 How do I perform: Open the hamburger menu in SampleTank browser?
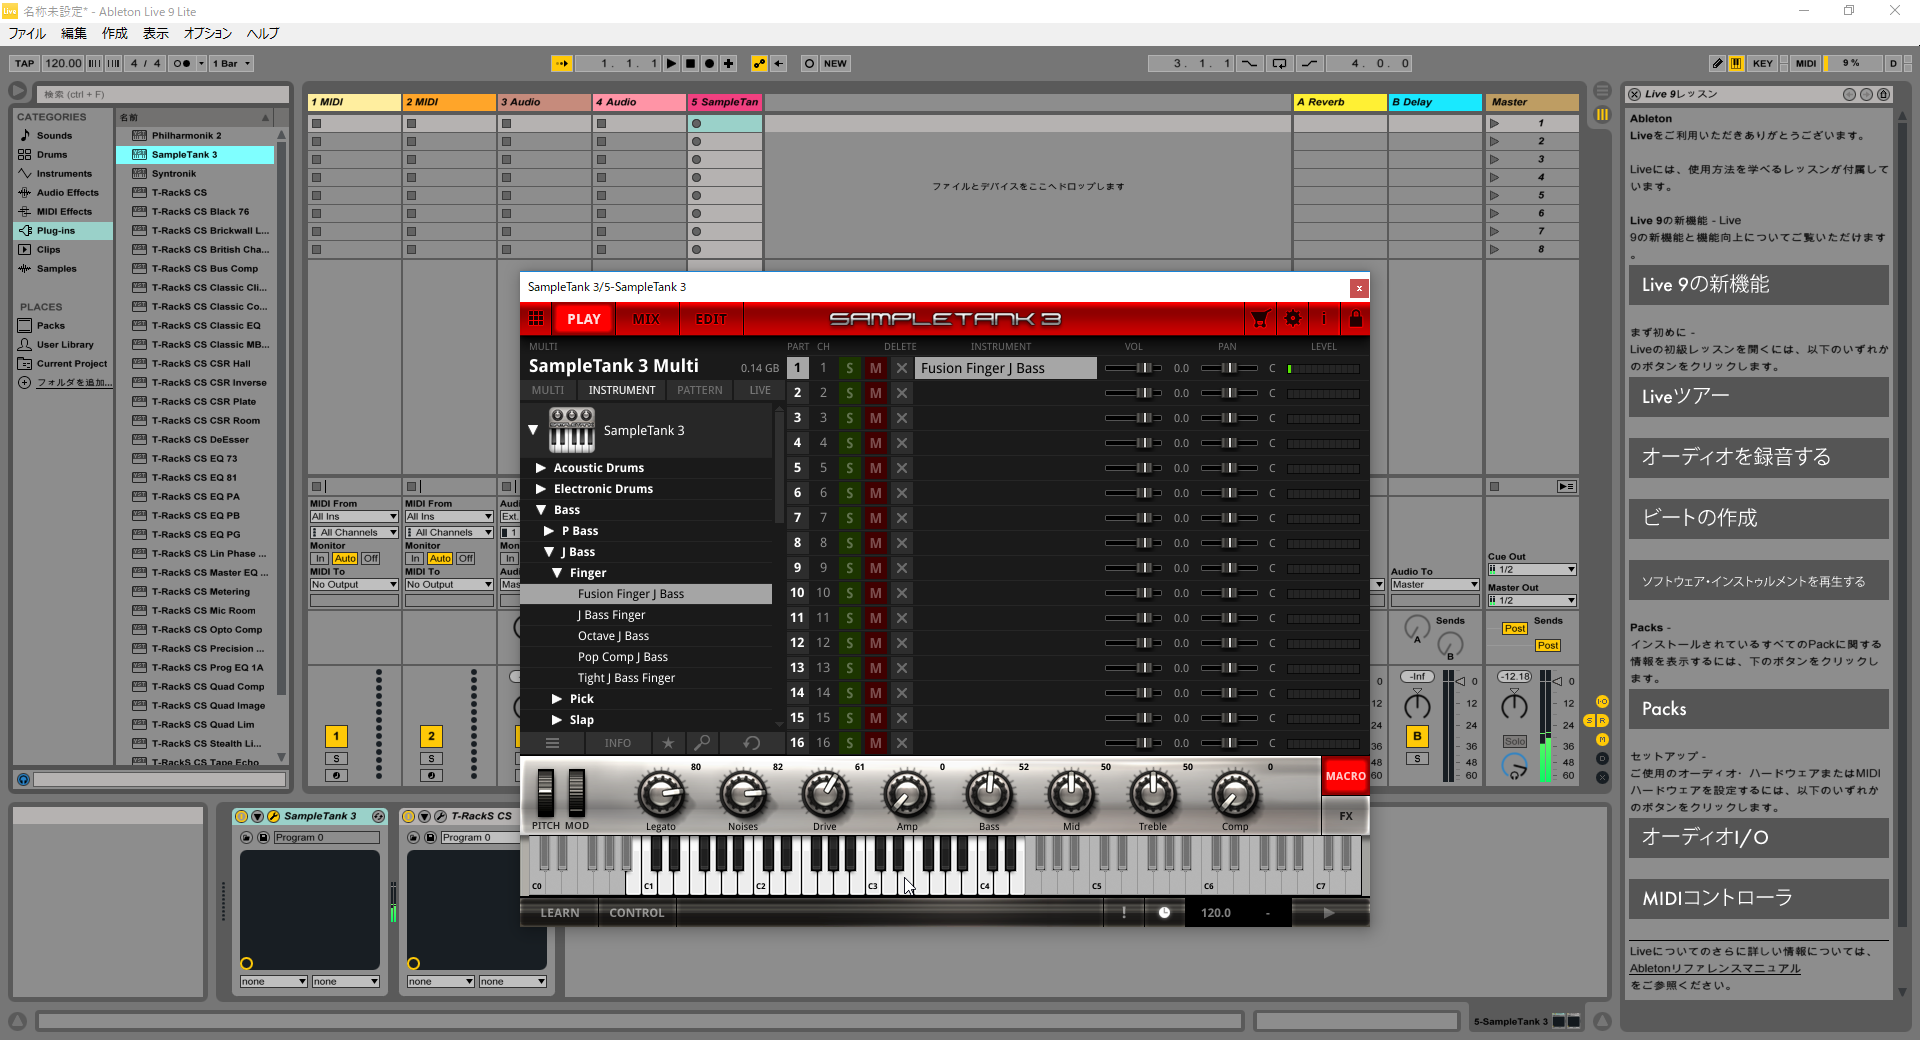click(x=552, y=743)
